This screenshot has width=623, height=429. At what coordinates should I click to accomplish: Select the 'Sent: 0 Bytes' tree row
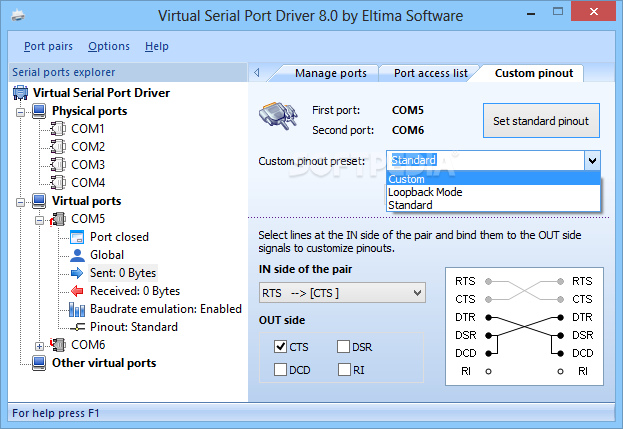(x=123, y=273)
